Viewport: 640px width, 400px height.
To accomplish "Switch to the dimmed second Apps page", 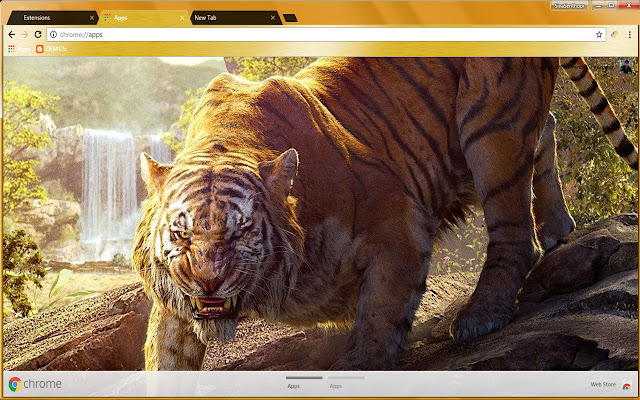I will click(x=346, y=382).
